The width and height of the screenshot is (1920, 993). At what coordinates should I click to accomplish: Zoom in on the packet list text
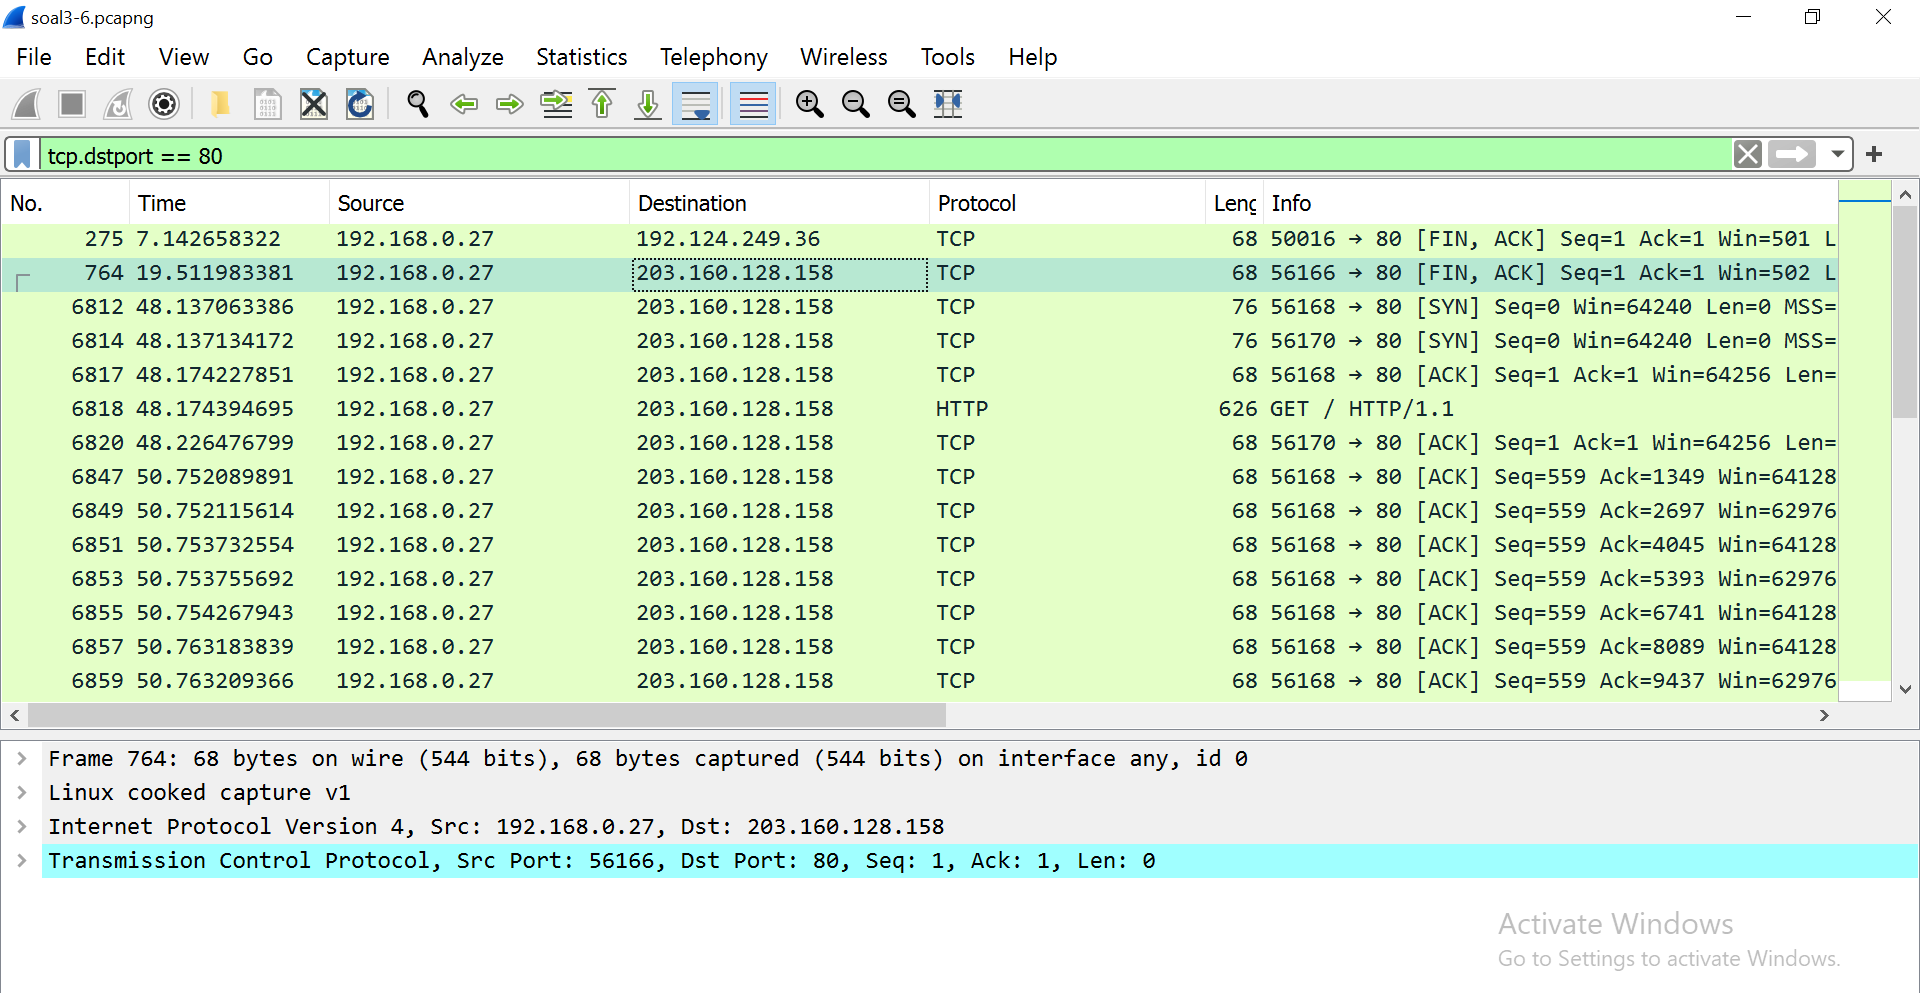809,104
